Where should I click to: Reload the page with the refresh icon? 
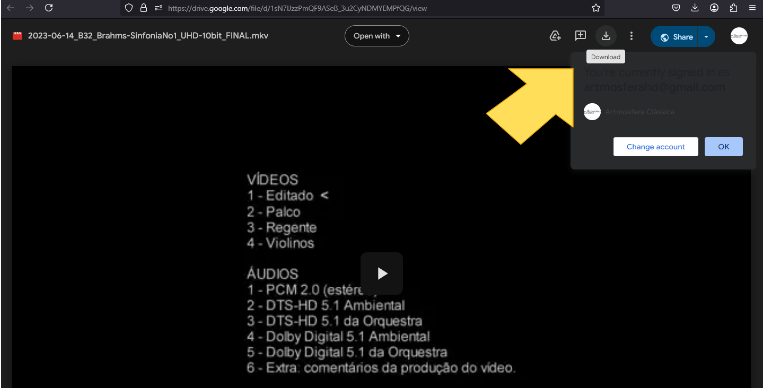[49, 8]
